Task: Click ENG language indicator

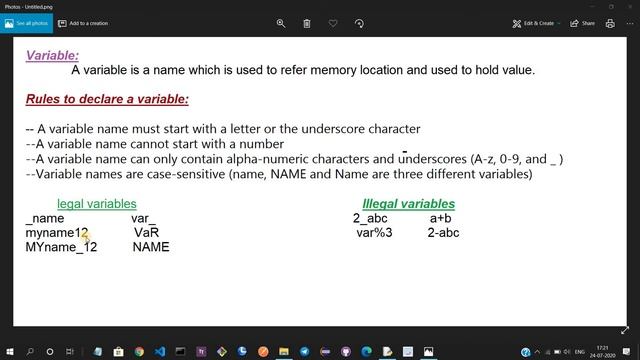Action: point(580,351)
